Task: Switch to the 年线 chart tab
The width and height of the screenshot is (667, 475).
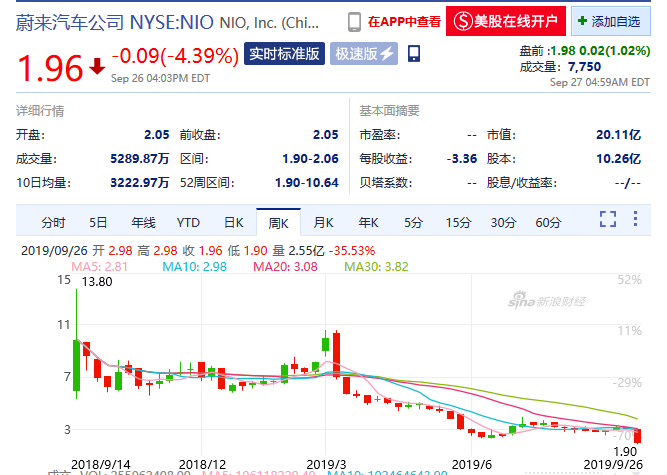Action: tap(143, 222)
